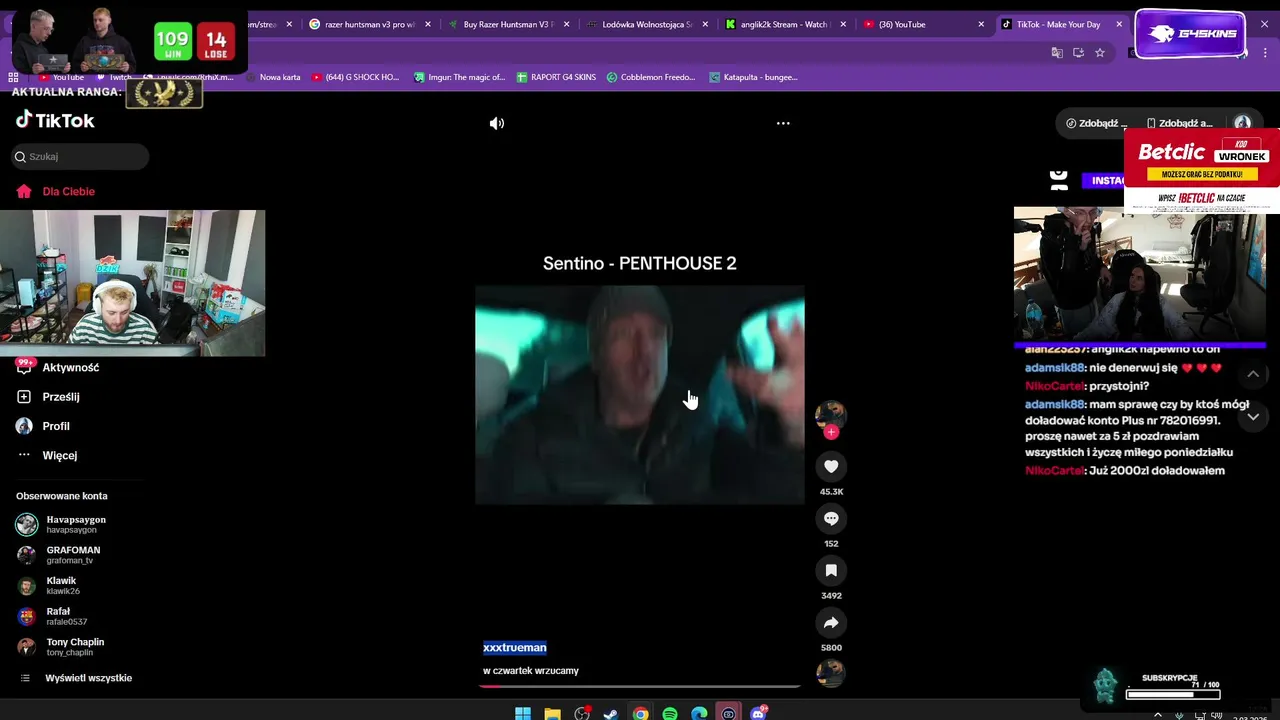The image size is (1280, 720).
Task: Open profile avatar in TikTok header
Action: pyautogui.click(x=1242, y=123)
